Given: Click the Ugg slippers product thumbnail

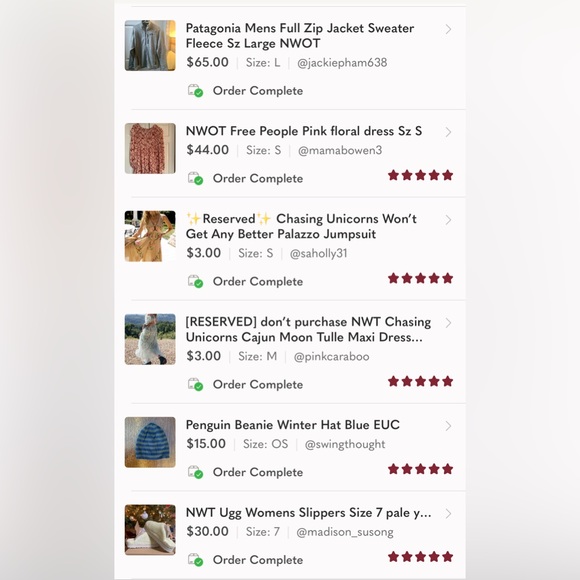Looking at the screenshot, I should pos(150,530).
